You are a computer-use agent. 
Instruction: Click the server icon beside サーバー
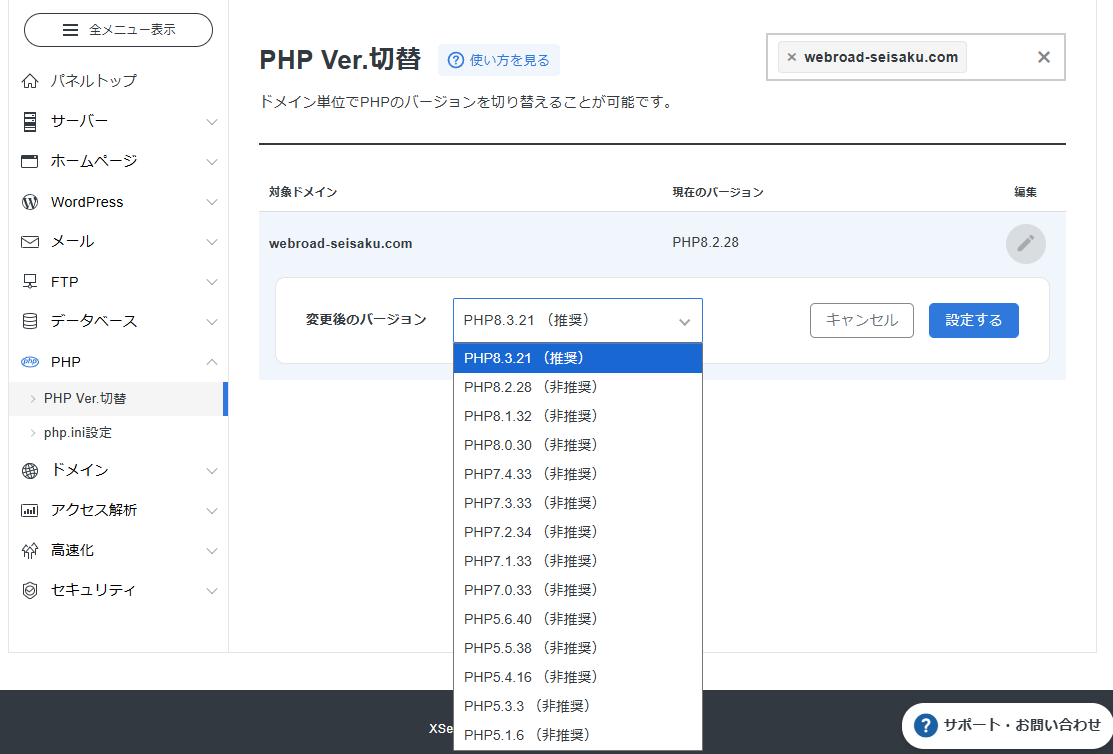[30, 121]
